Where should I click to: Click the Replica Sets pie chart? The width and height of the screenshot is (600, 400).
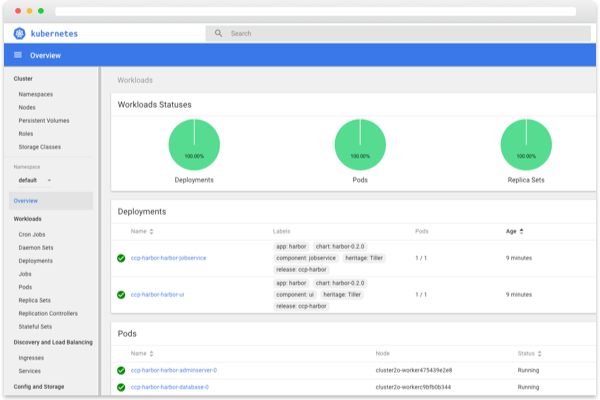pyautogui.click(x=526, y=145)
